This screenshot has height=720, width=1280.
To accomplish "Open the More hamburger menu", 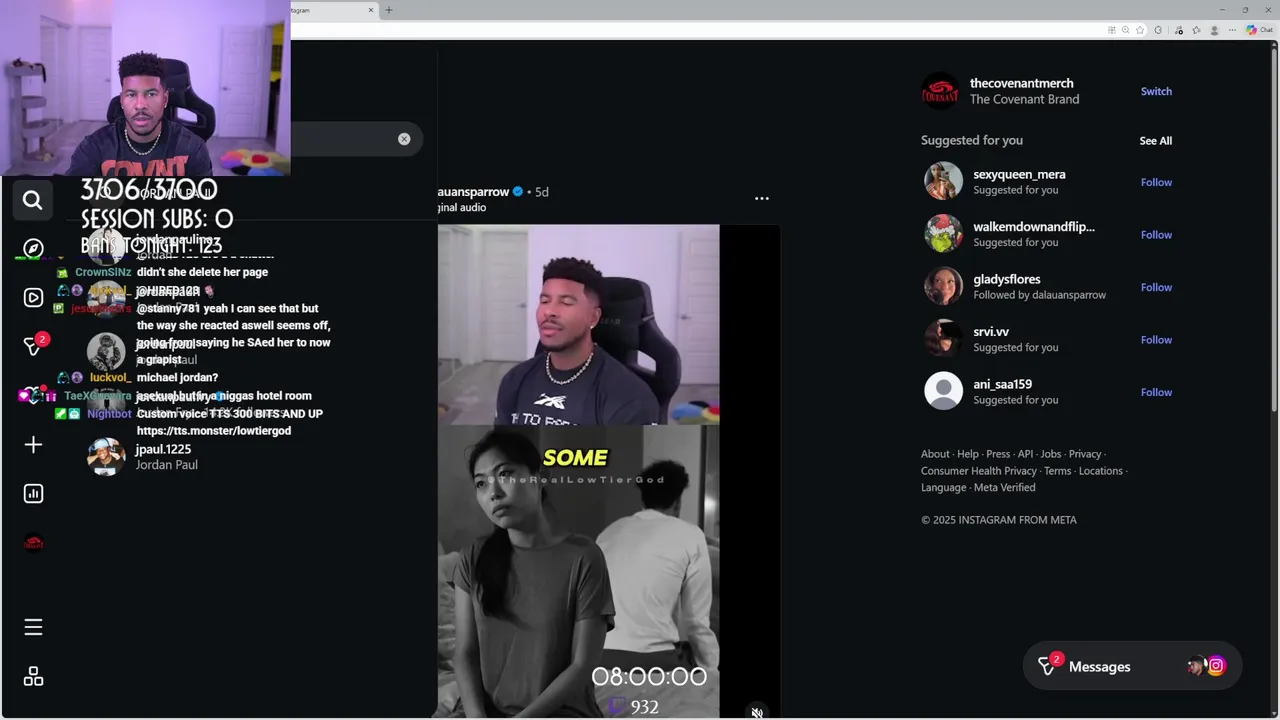I will tap(33, 627).
